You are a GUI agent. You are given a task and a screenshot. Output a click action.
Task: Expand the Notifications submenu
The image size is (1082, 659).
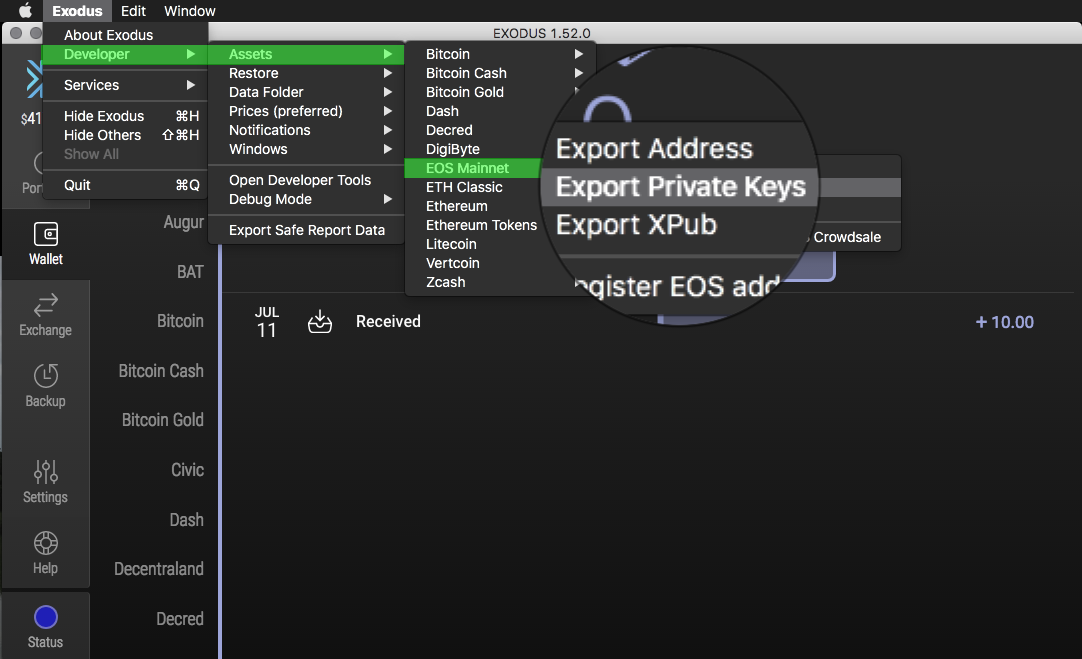pyautogui.click(x=306, y=130)
